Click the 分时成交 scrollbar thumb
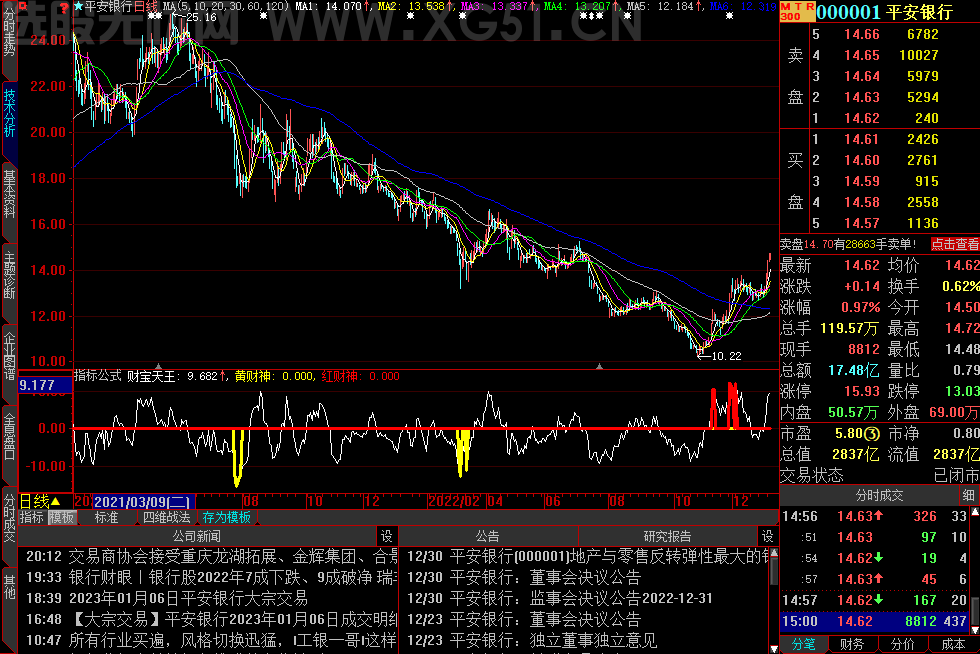 pos(975,610)
